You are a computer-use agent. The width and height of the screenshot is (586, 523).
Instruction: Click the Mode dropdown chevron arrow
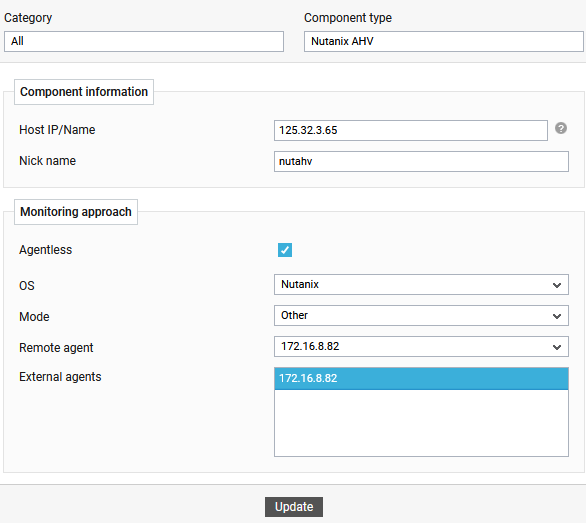(x=557, y=316)
